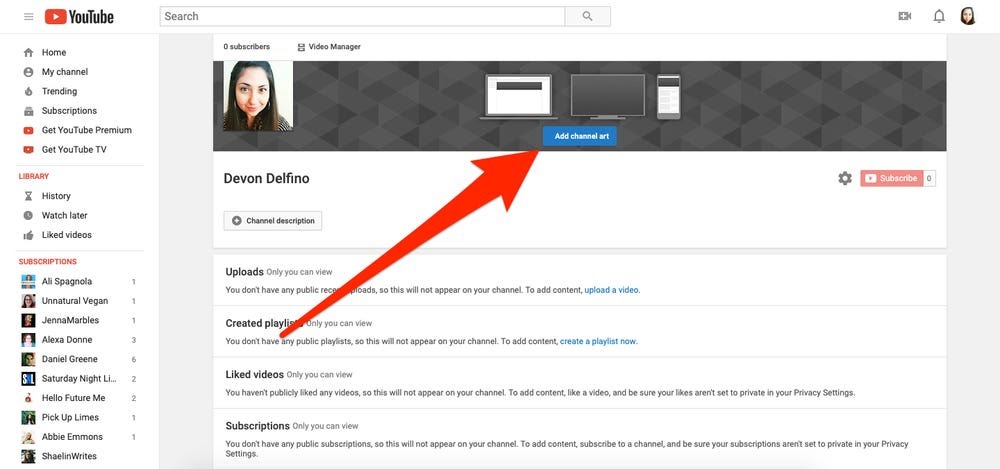Click the channel profile picture
The image size is (1000, 469).
click(x=258, y=96)
